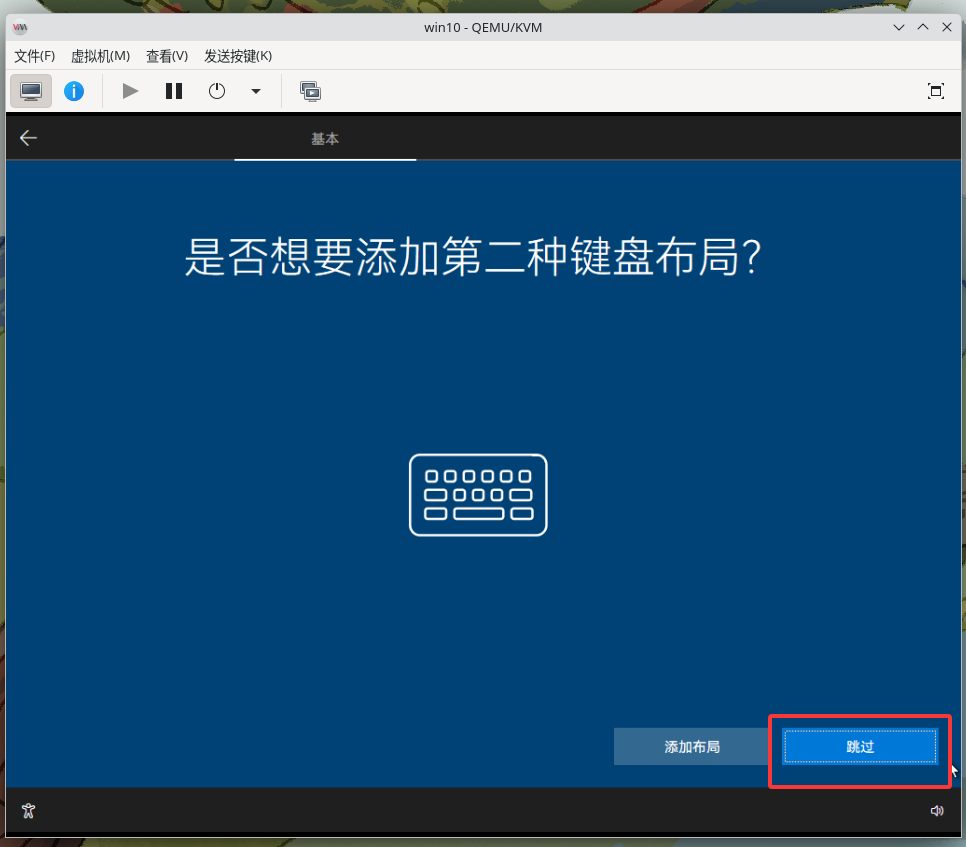Expand the shutdown options dropdown arrow
Image resolution: width=966 pixels, height=847 pixels.
click(x=256, y=92)
